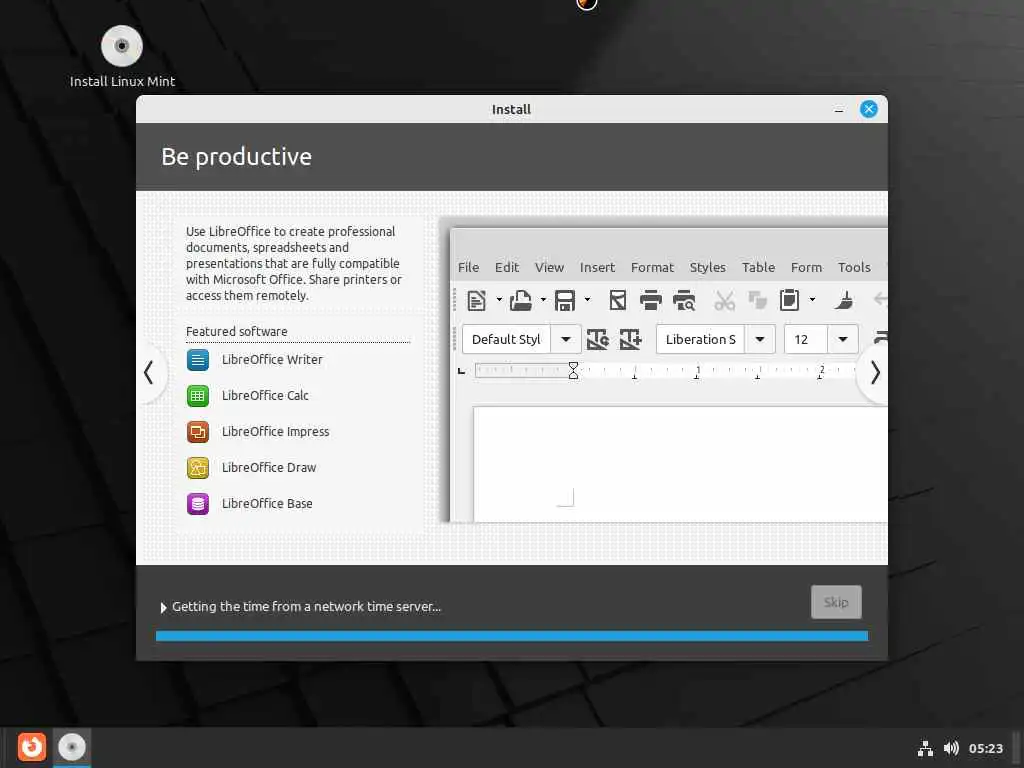Open the View menu
The height and width of the screenshot is (768, 1024).
(x=549, y=268)
